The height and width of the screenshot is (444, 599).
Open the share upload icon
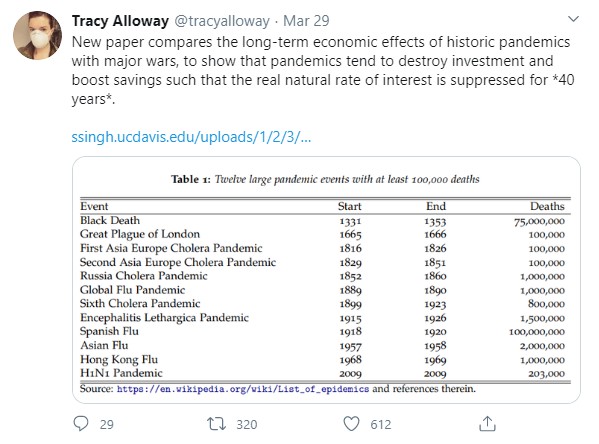click(x=487, y=424)
